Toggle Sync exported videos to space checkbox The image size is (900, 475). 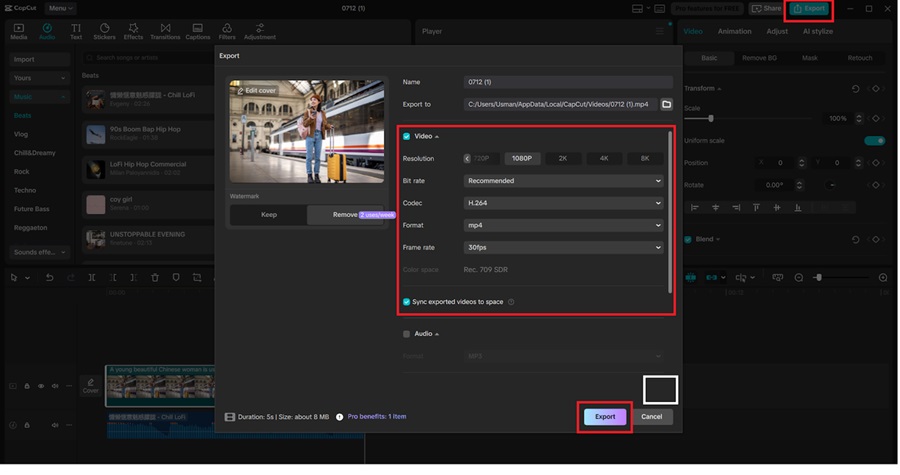tap(406, 302)
